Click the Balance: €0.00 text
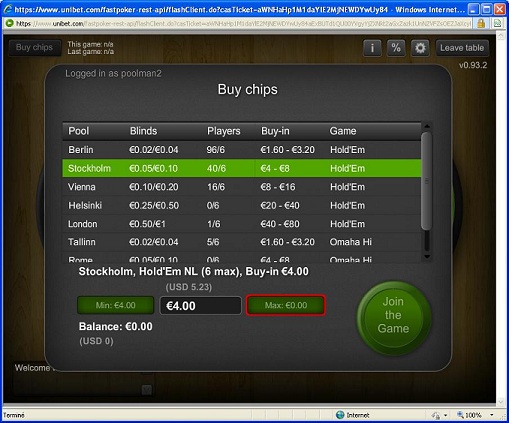Viewport: 509px width, 423px height. pyautogui.click(x=116, y=326)
